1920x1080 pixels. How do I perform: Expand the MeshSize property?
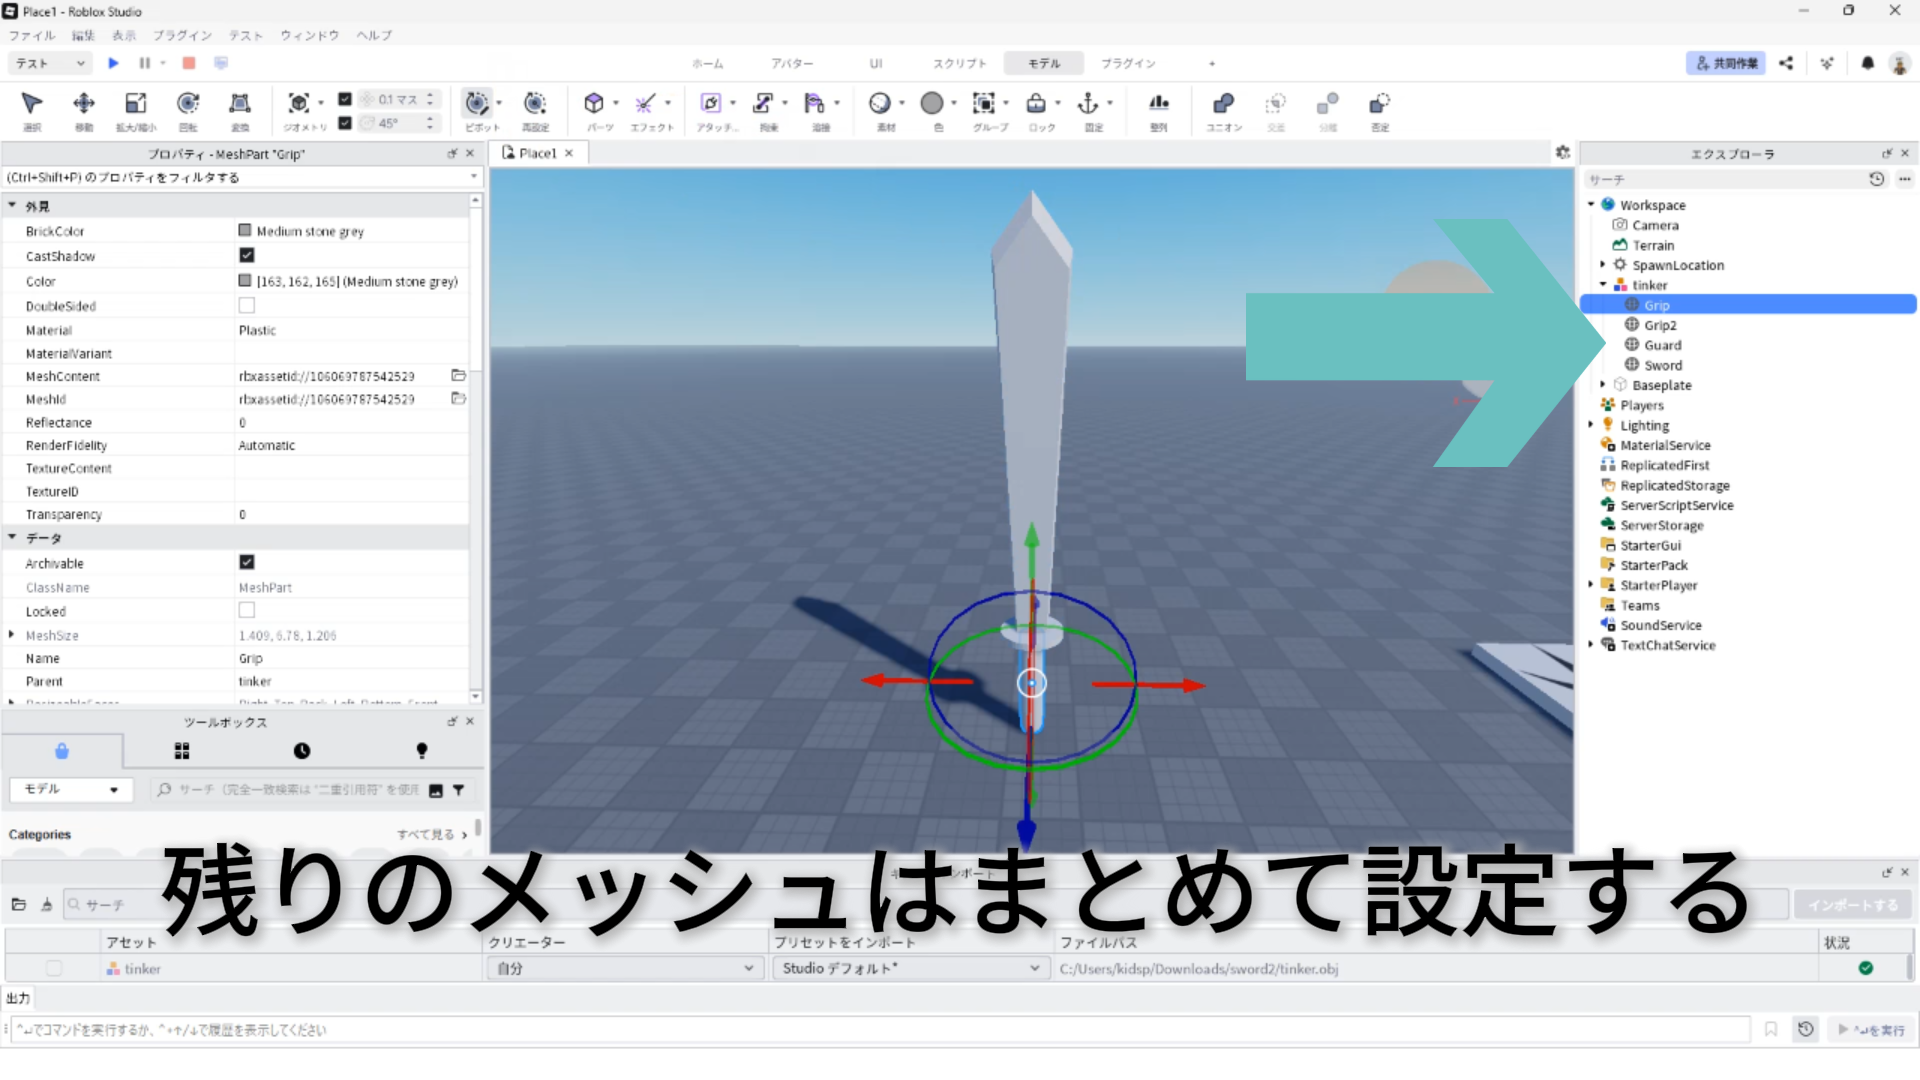point(12,635)
